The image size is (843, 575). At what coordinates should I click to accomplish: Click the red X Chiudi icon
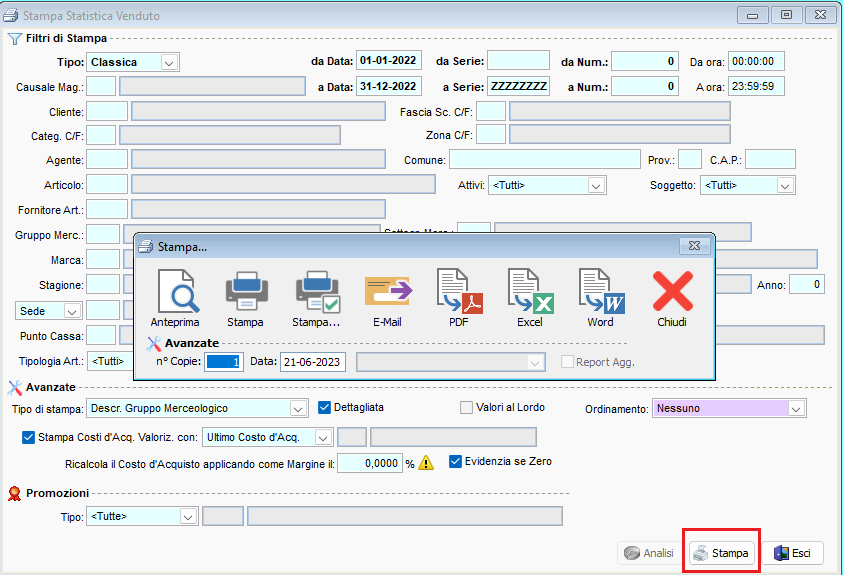click(x=672, y=292)
